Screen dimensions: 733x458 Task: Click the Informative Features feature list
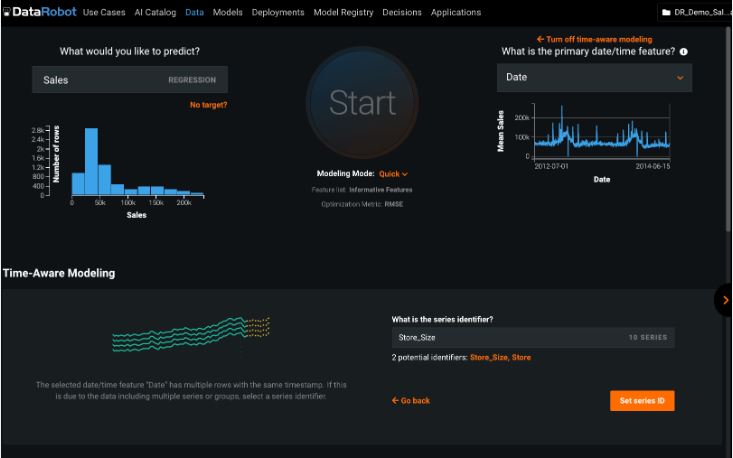(381, 190)
